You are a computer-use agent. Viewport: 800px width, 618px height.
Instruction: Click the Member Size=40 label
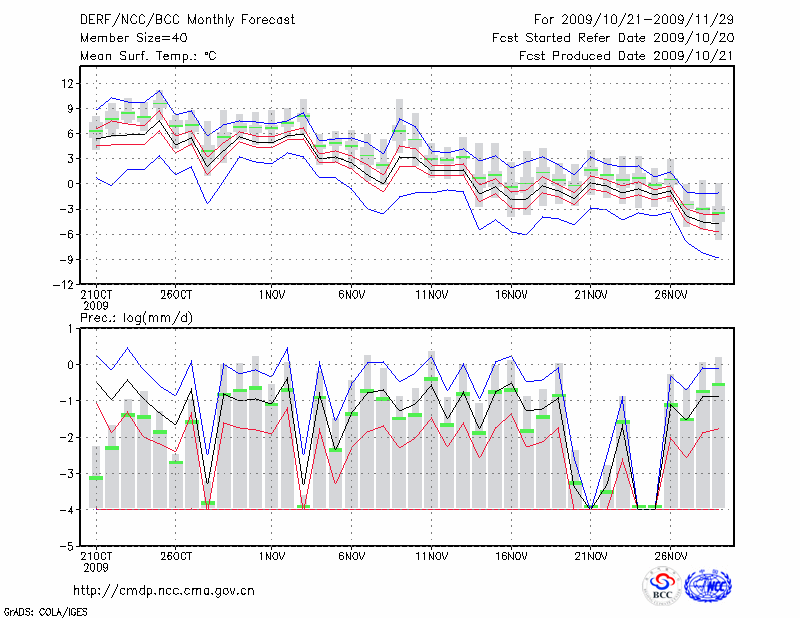[x=127, y=38]
